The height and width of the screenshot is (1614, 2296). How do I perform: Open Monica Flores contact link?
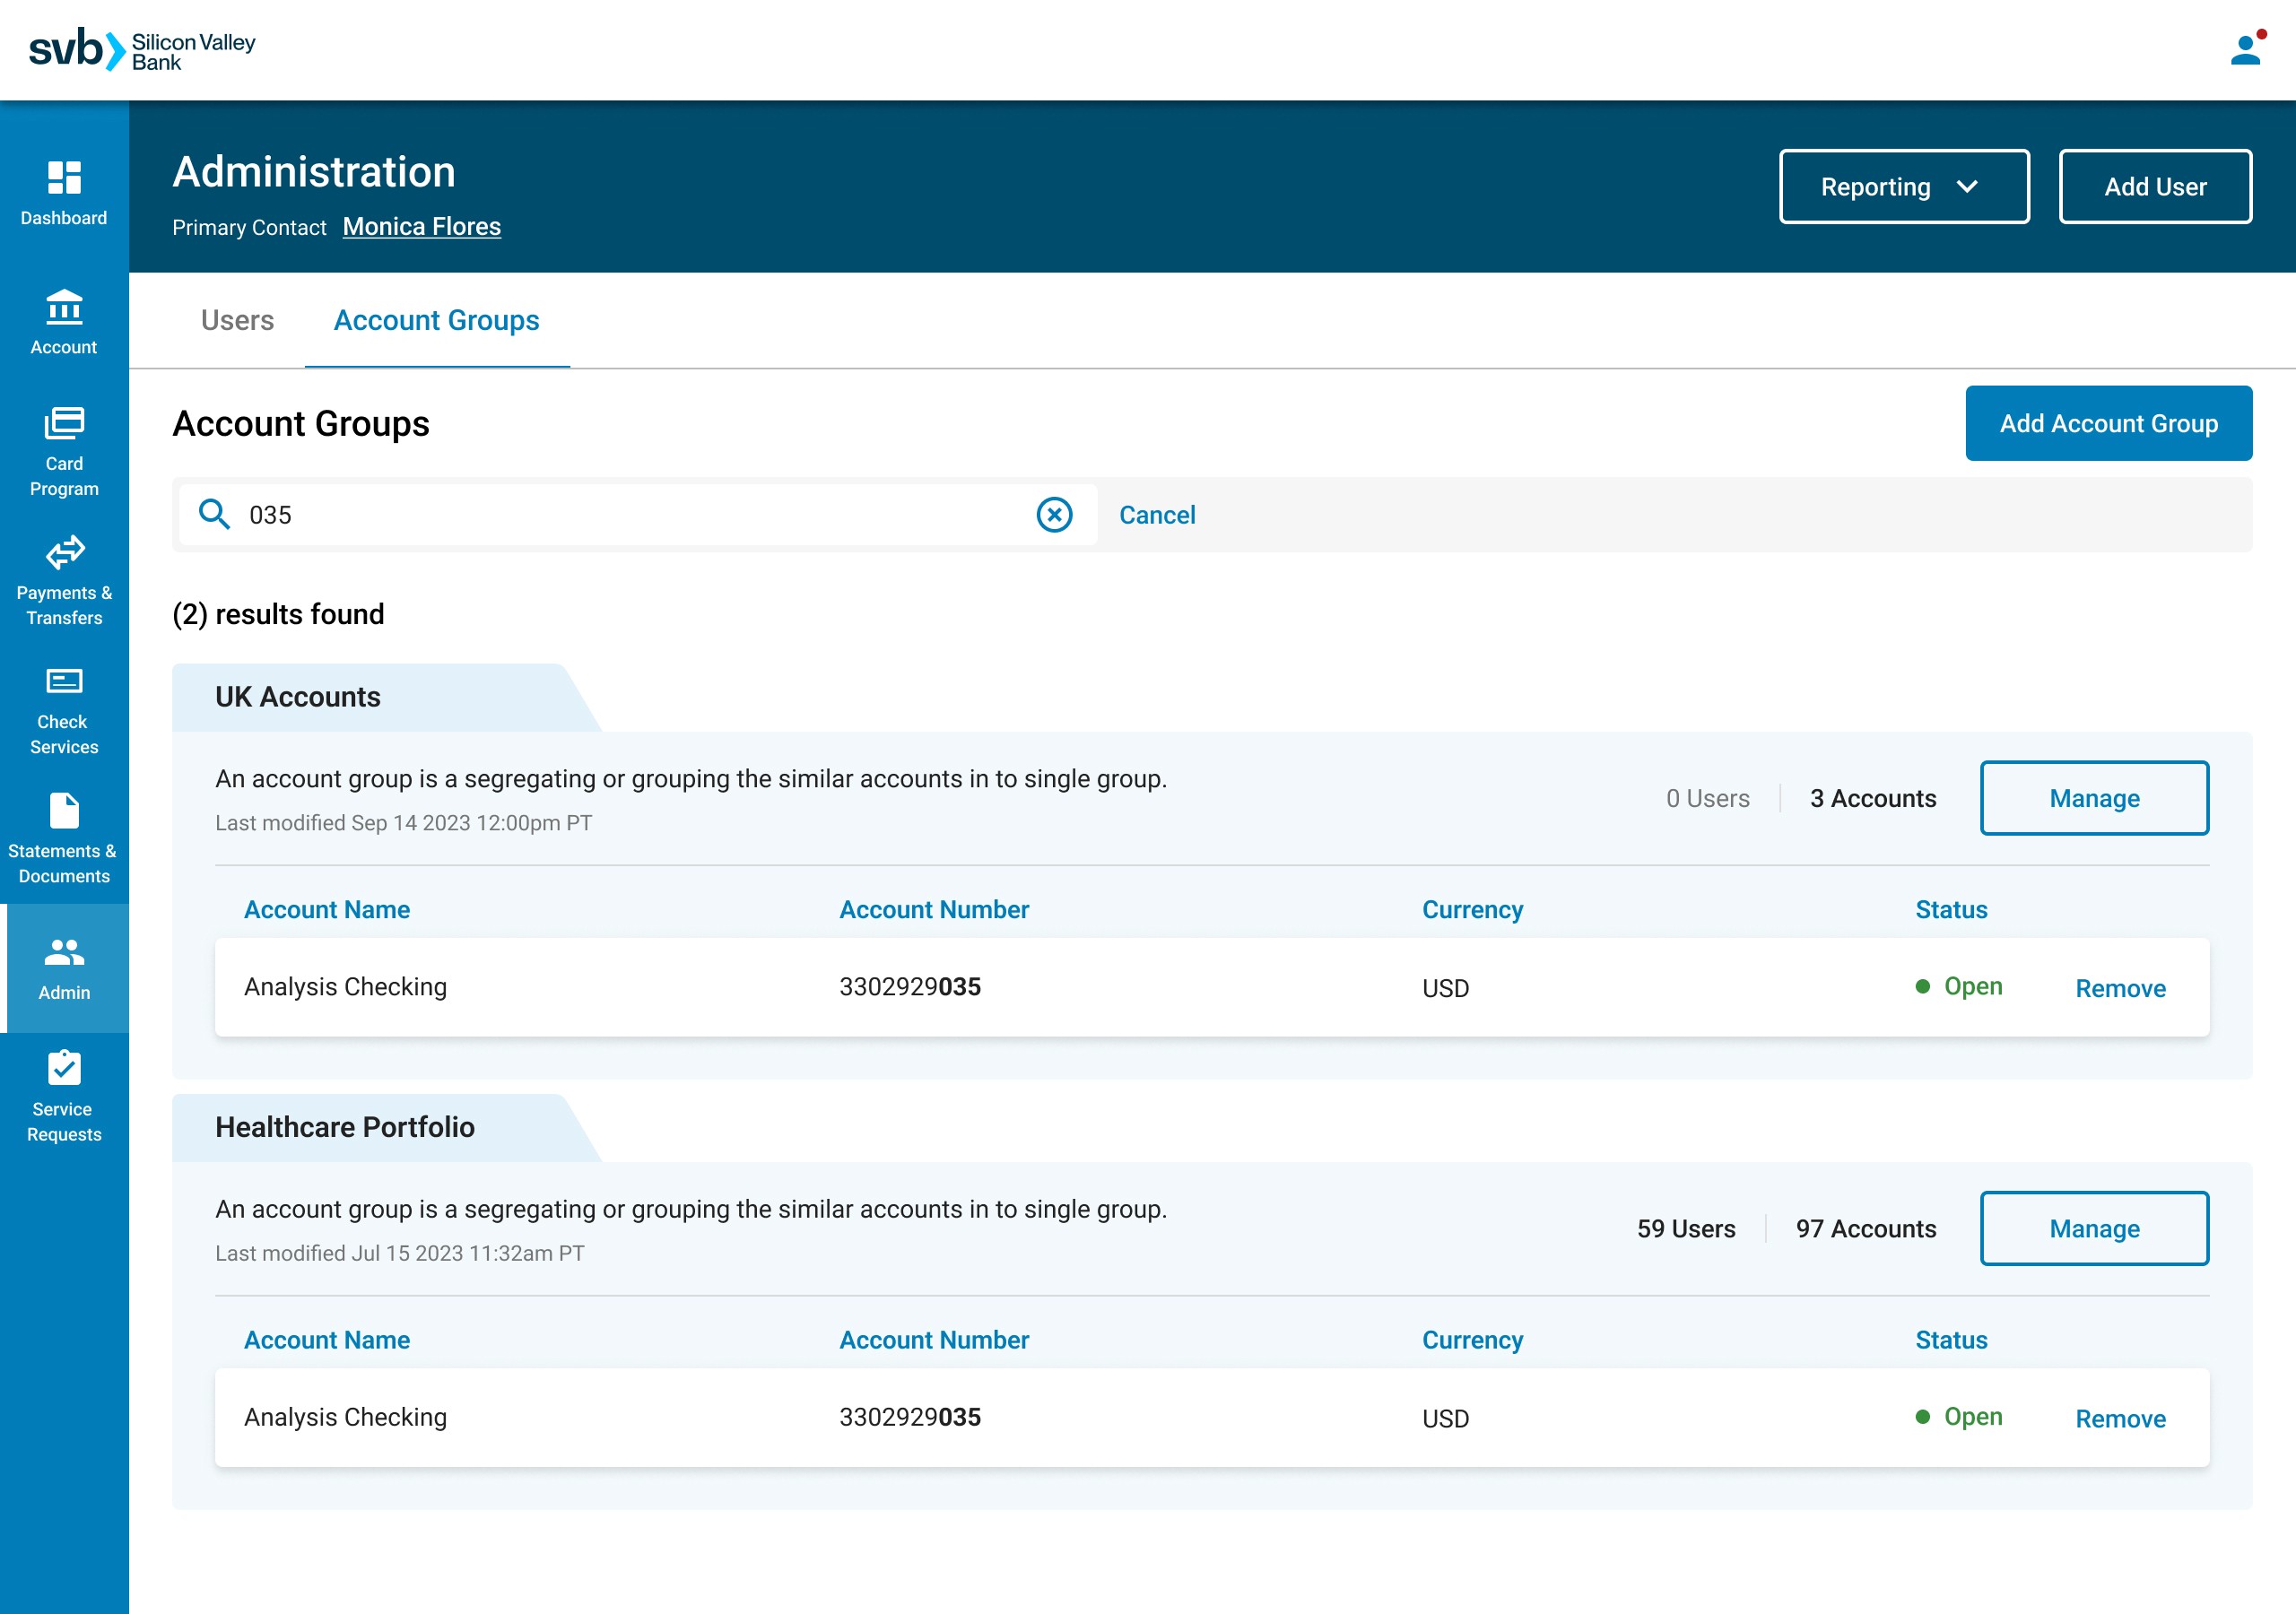421,227
